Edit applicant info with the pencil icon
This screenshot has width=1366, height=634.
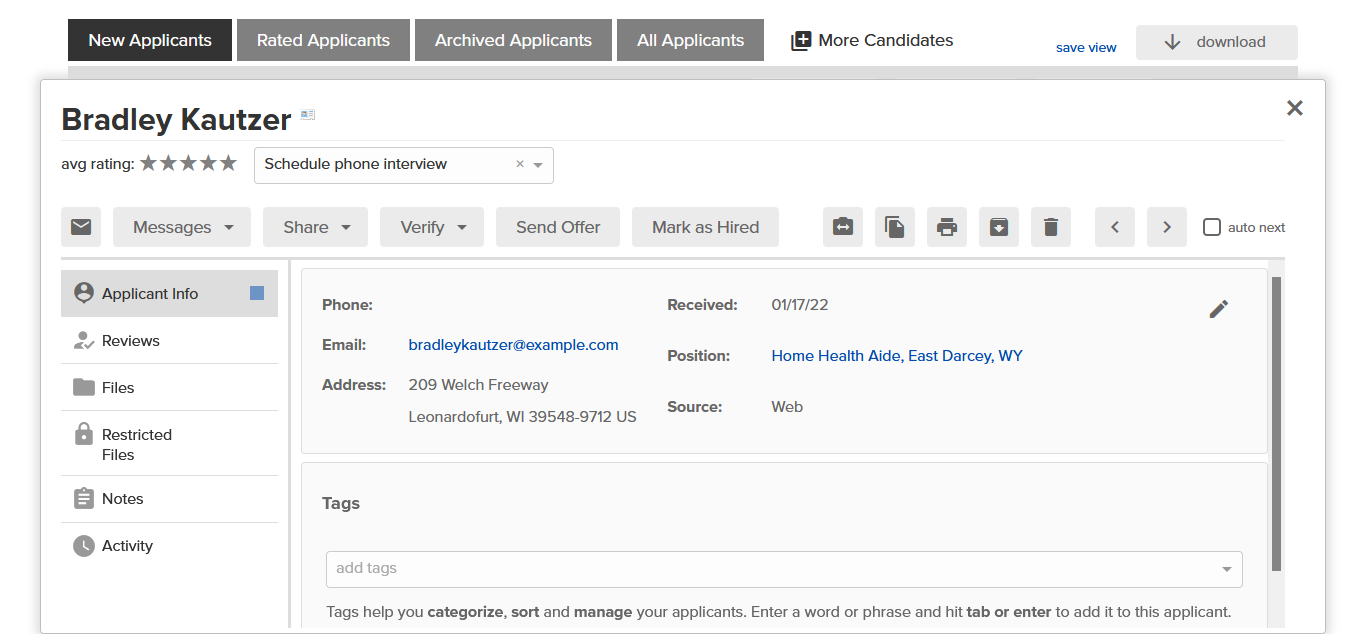1218,309
